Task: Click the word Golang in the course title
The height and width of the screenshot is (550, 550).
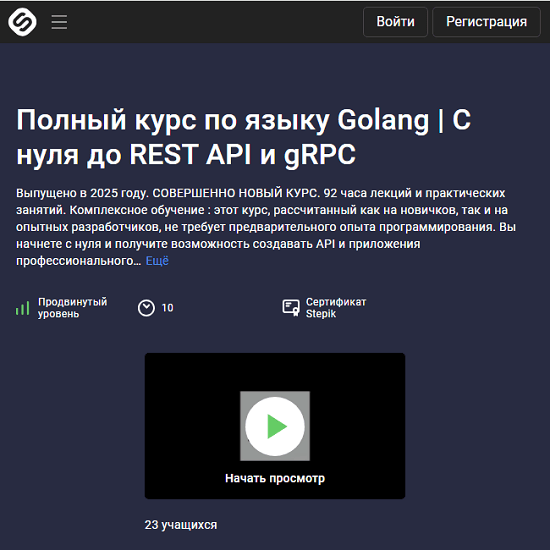Action: (383, 120)
